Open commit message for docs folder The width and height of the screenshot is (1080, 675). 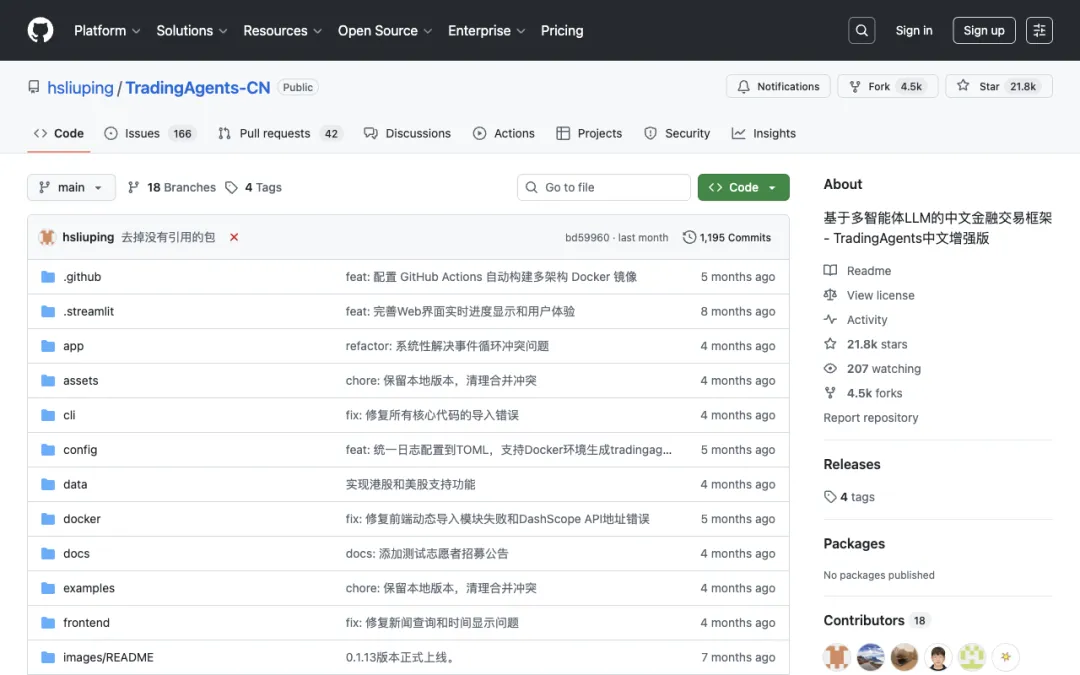(x=427, y=554)
